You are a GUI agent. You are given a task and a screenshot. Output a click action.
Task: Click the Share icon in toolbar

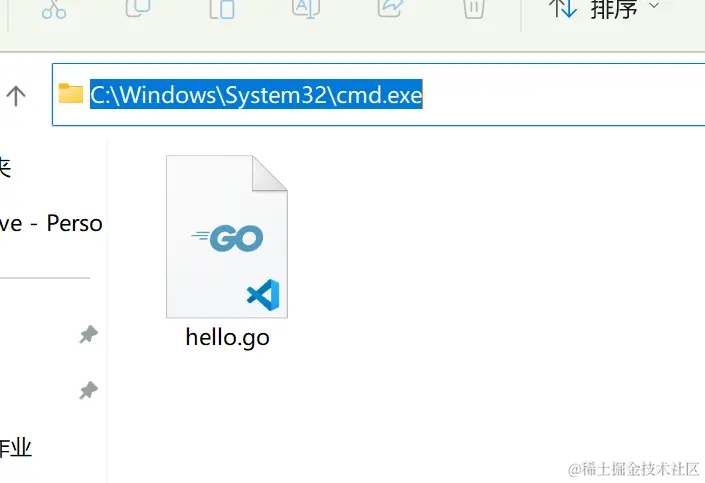[x=390, y=8]
